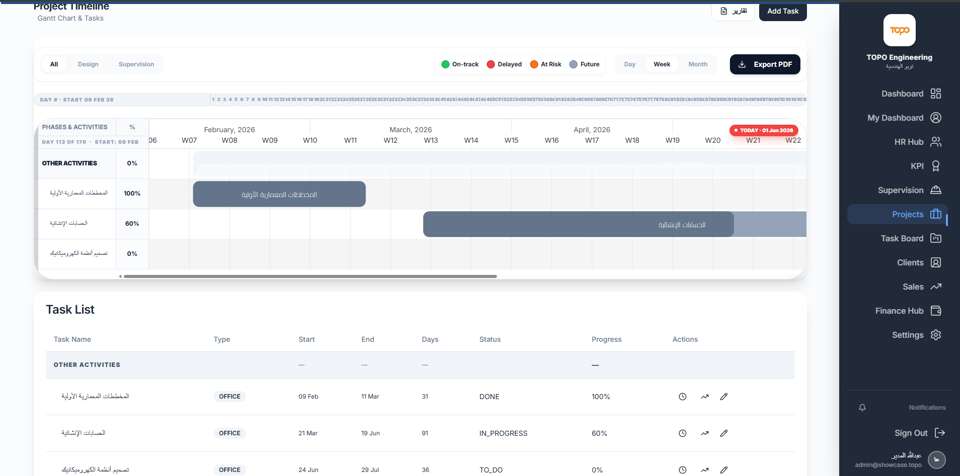The height and width of the screenshot is (476, 960).
Task: Switch timeline filter to All
Action: pos(54,64)
